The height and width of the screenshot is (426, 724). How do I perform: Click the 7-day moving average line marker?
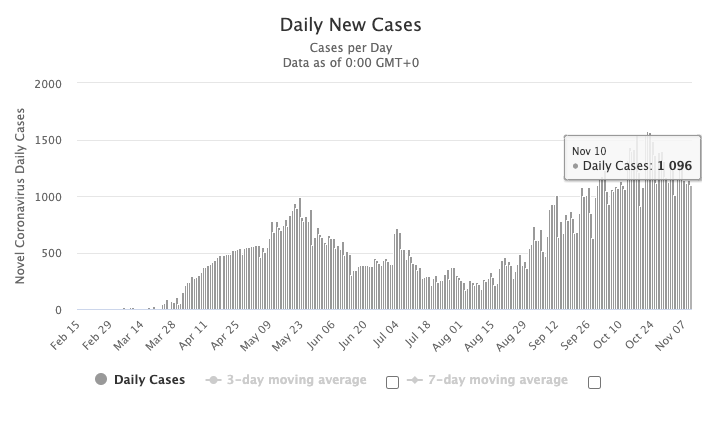[413, 380]
